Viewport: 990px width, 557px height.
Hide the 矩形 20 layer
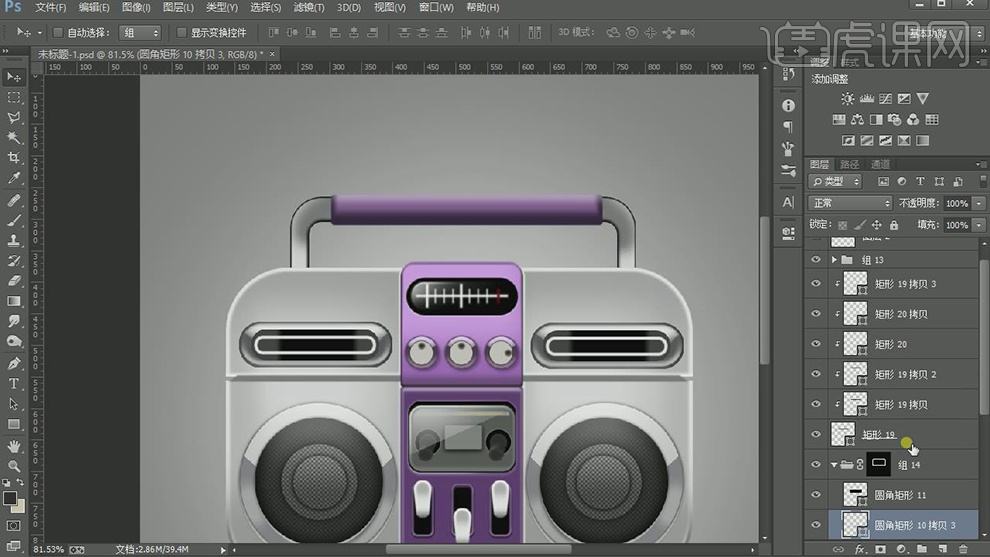click(816, 344)
